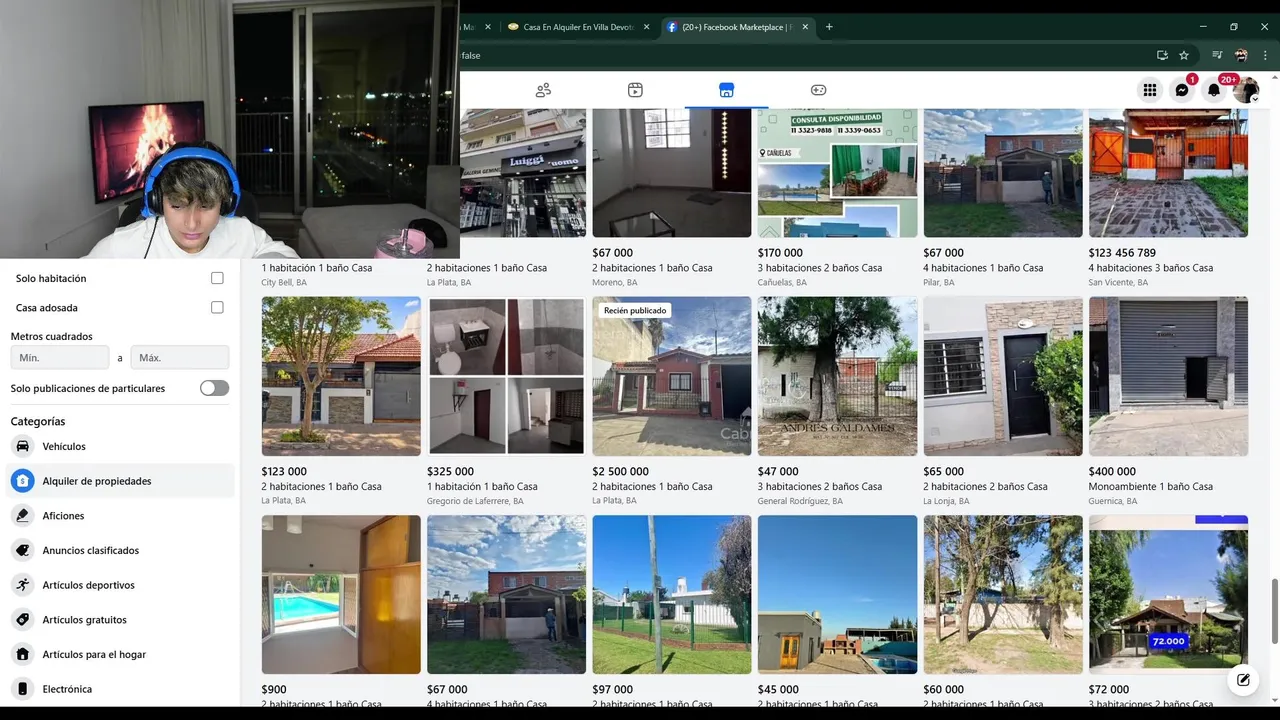Click the 'City Bell, BA' location text
The width and height of the screenshot is (1280, 720).
click(284, 283)
